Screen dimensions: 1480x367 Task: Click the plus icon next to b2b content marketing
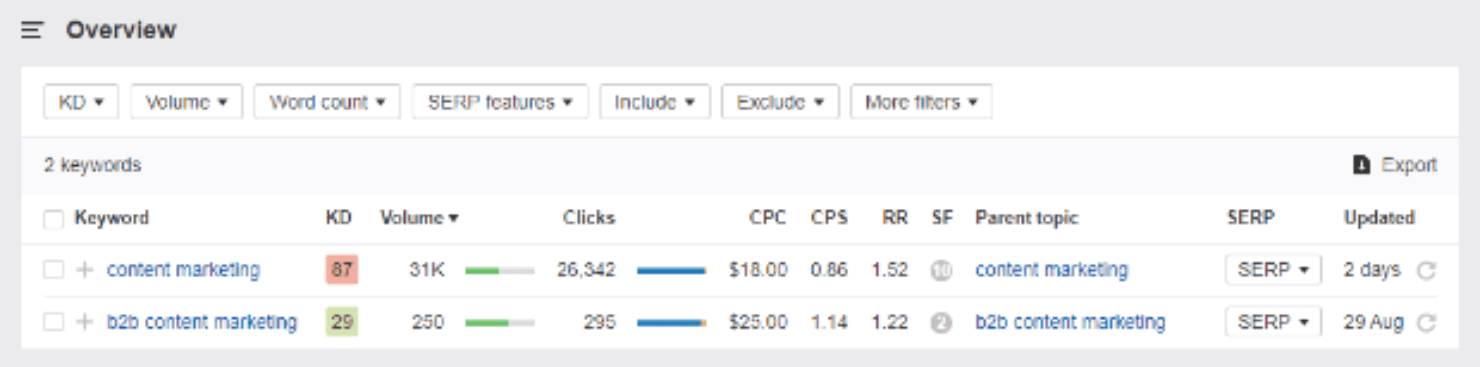(x=85, y=322)
